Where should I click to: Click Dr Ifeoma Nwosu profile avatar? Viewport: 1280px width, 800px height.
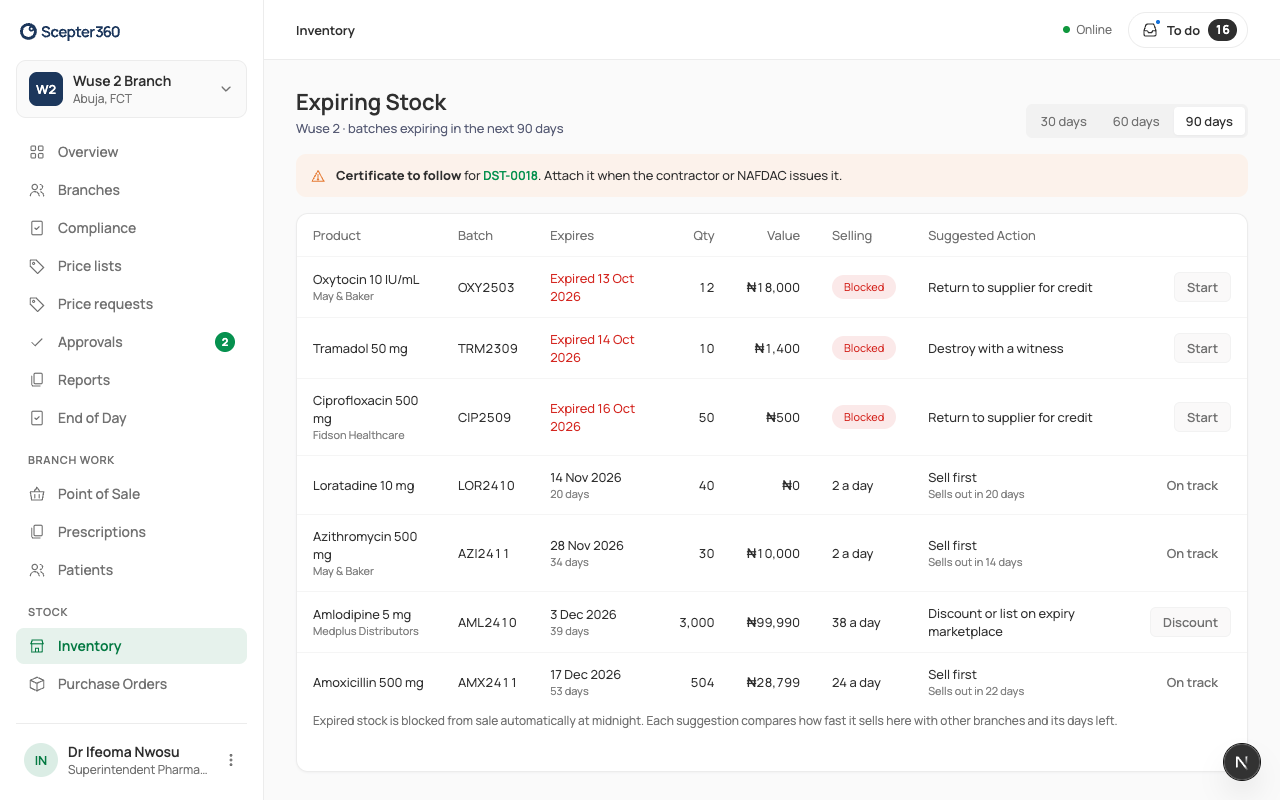(x=41, y=760)
